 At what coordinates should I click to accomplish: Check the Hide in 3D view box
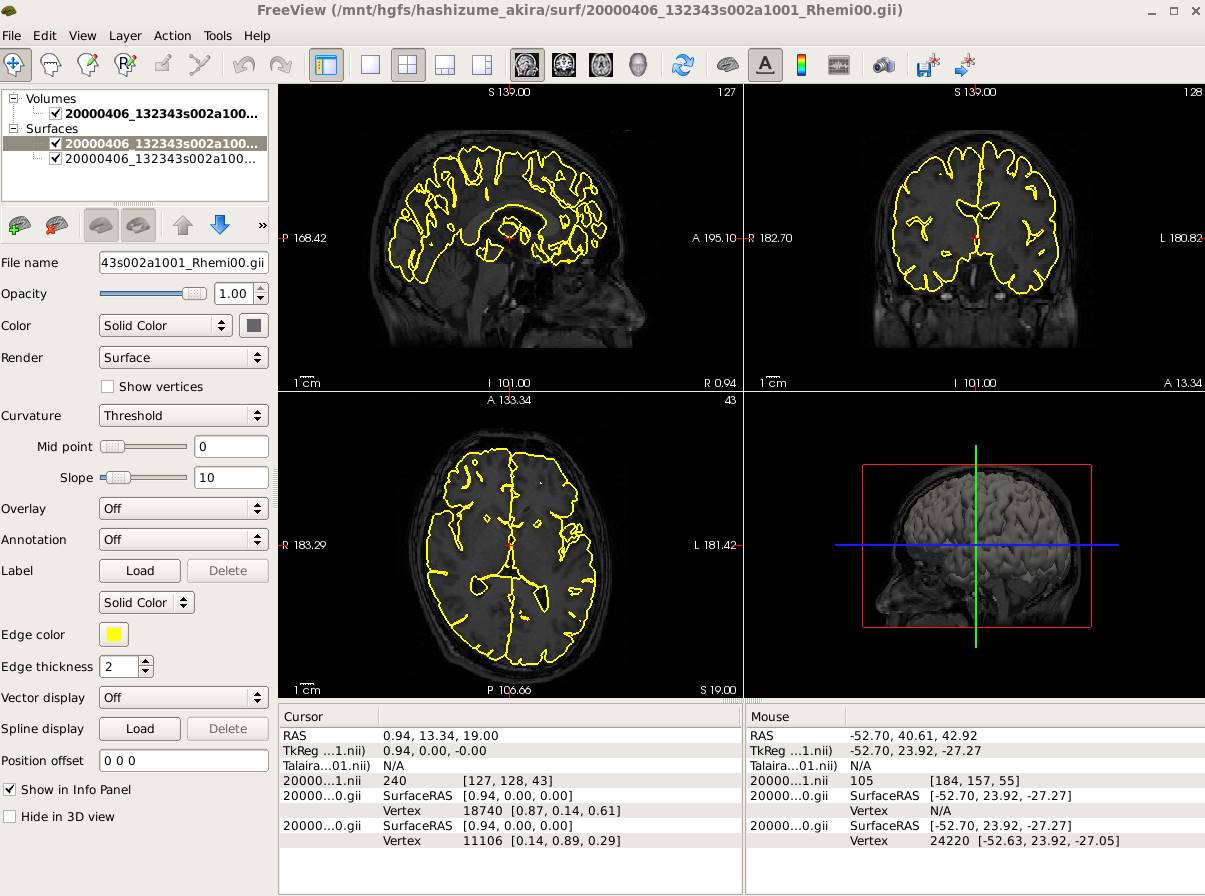pyautogui.click(x=10, y=817)
